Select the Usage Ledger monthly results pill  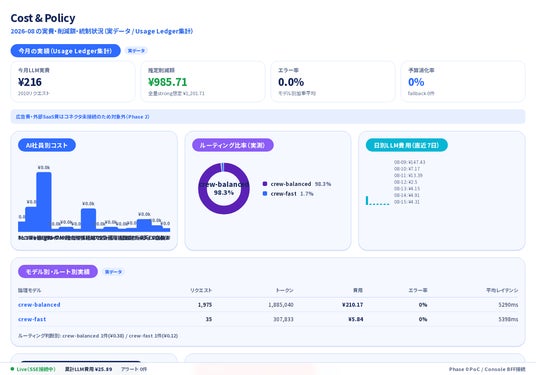pos(66,51)
